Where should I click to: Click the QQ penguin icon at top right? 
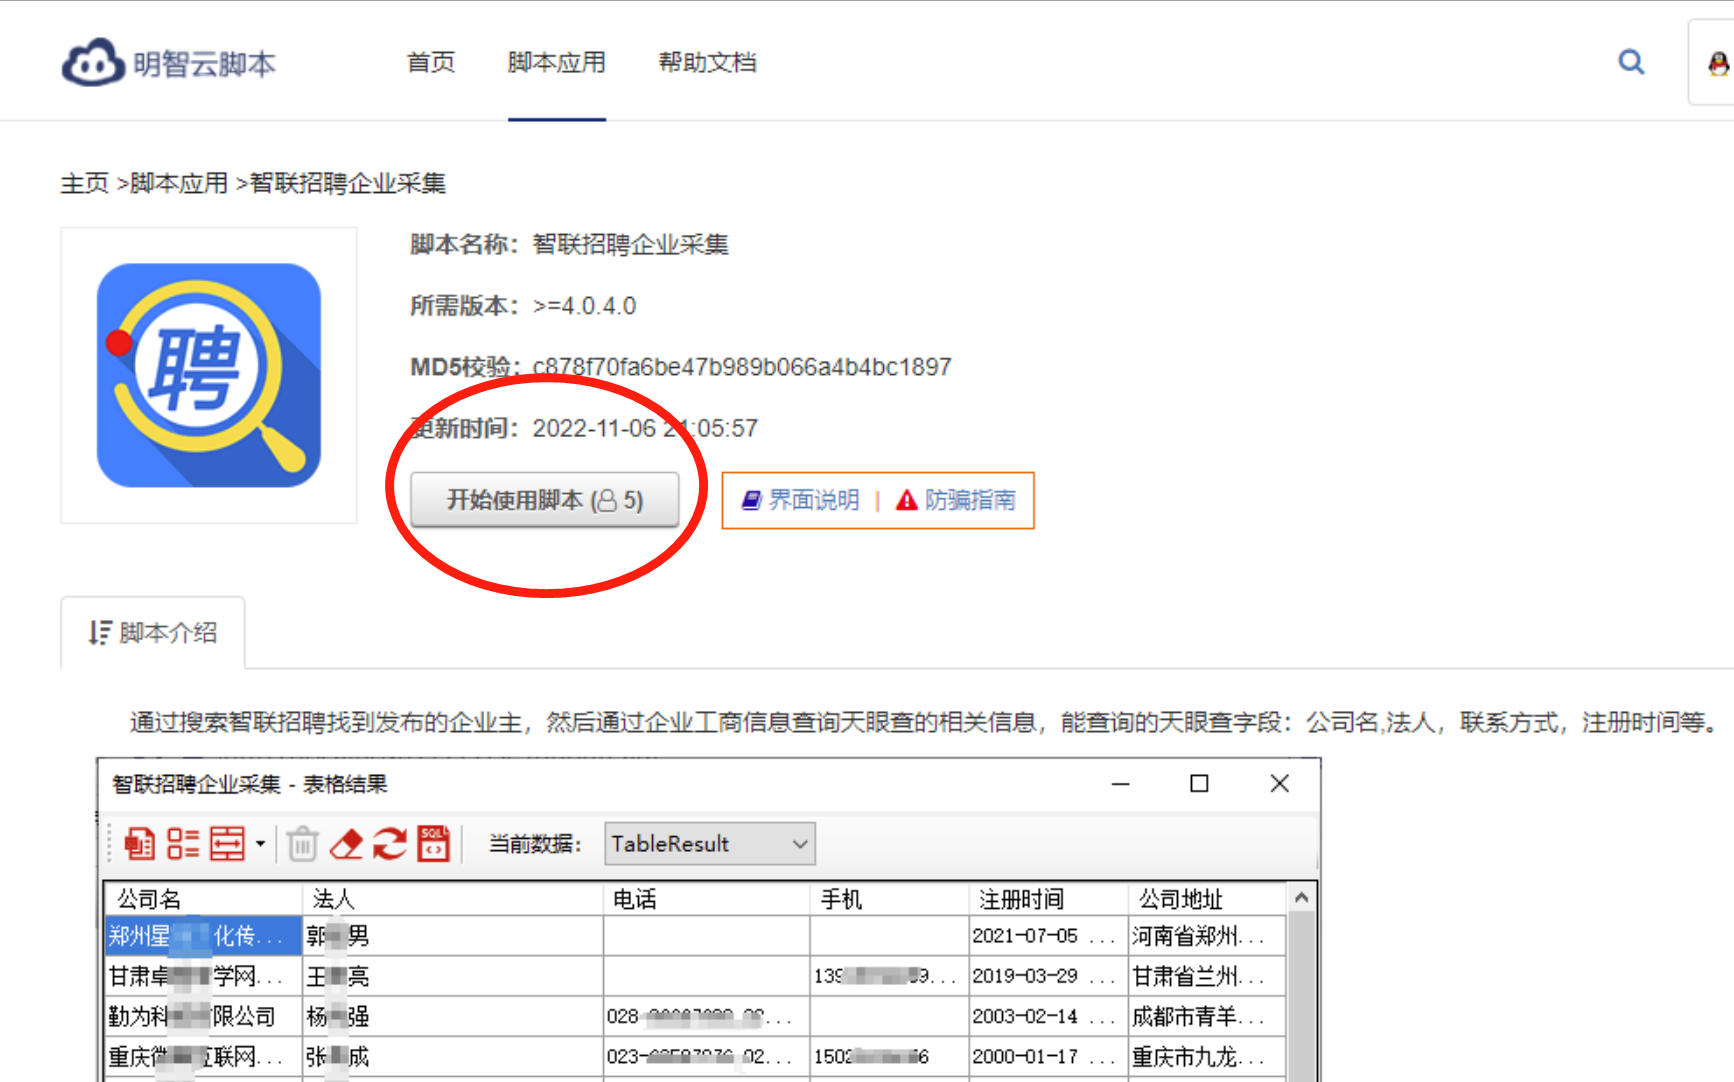point(1718,64)
